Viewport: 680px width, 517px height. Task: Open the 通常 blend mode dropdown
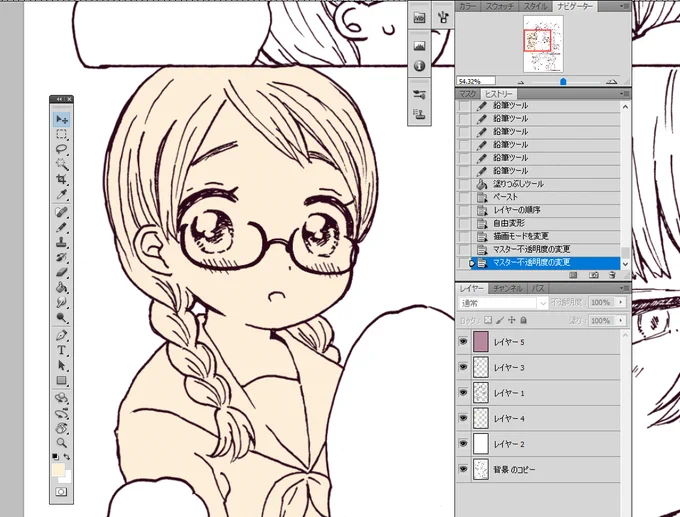(x=504, y=303)
